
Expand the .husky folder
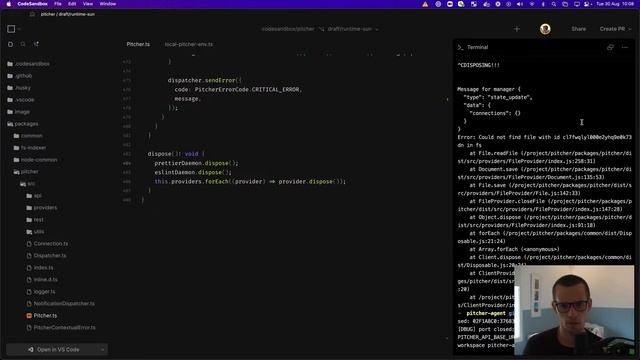pyautogui.click(x=19, y=88)
